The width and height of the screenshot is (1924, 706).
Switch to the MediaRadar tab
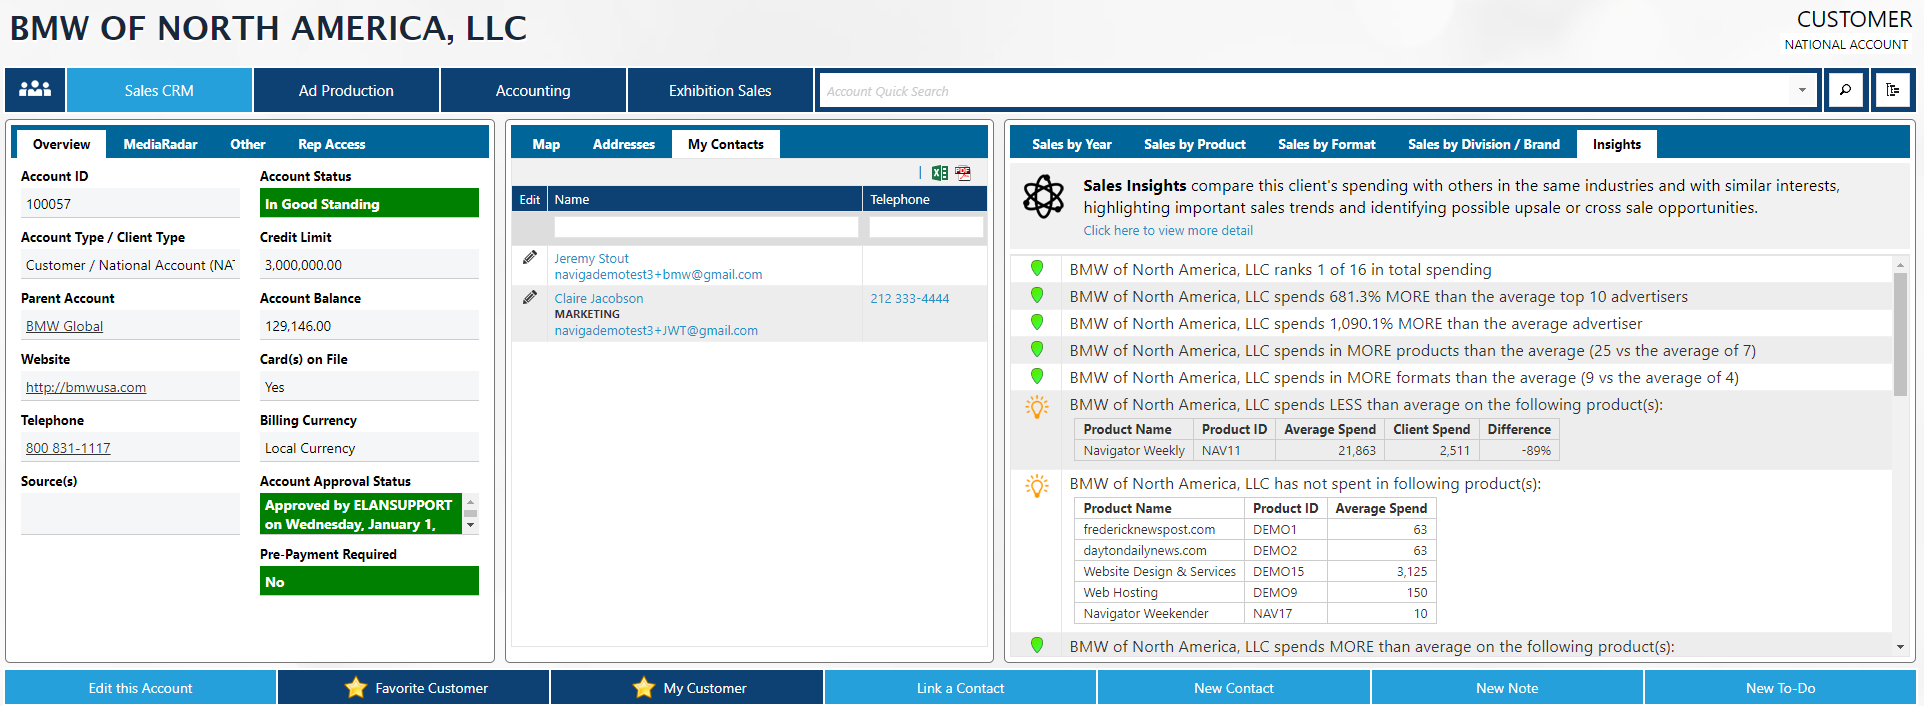click(x=160, y=144)
